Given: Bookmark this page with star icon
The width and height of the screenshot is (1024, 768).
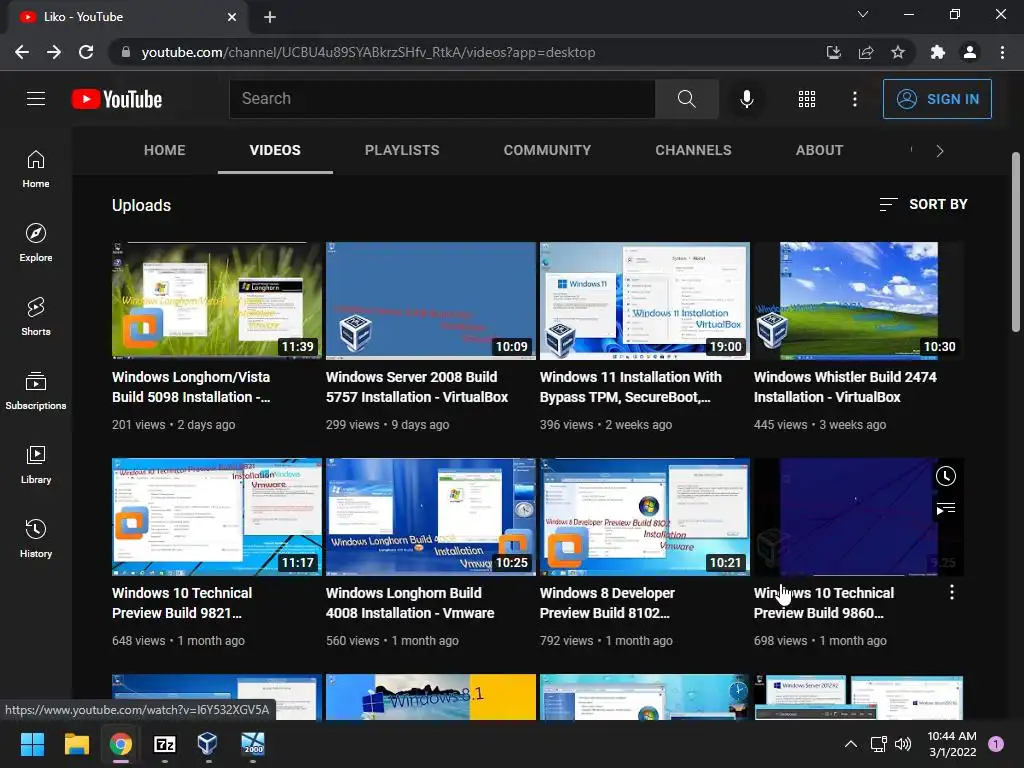Looking at the screenshot, I should click(898, 52).
